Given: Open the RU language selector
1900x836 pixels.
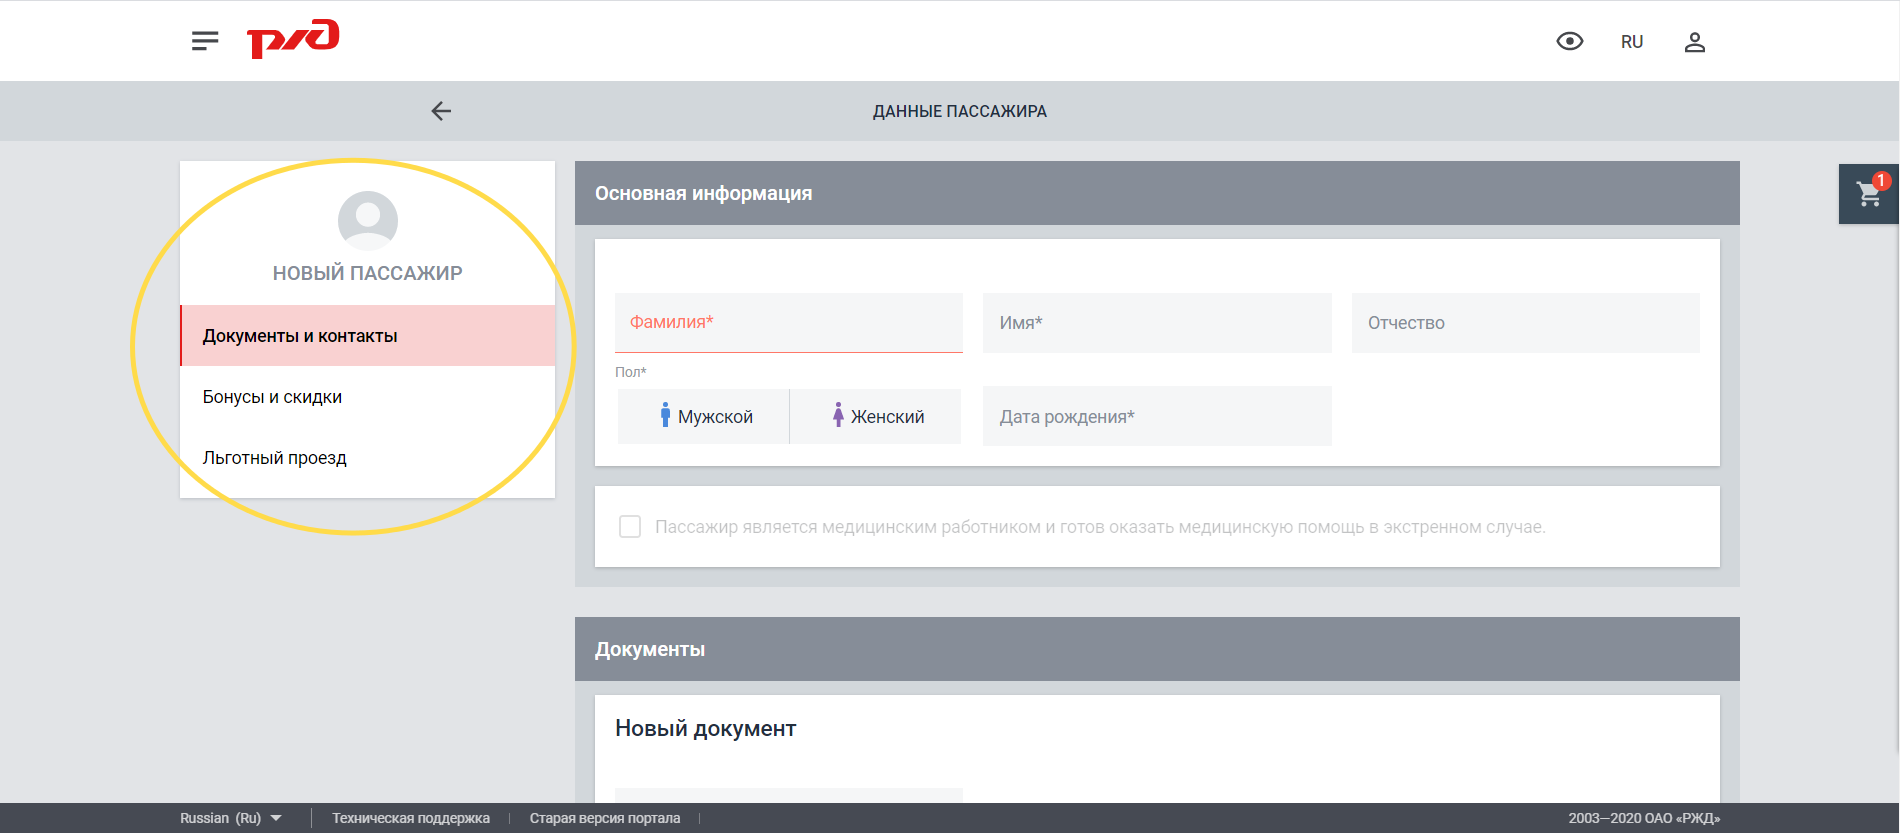Looking at the screenshot, I should click(1632, 42).
